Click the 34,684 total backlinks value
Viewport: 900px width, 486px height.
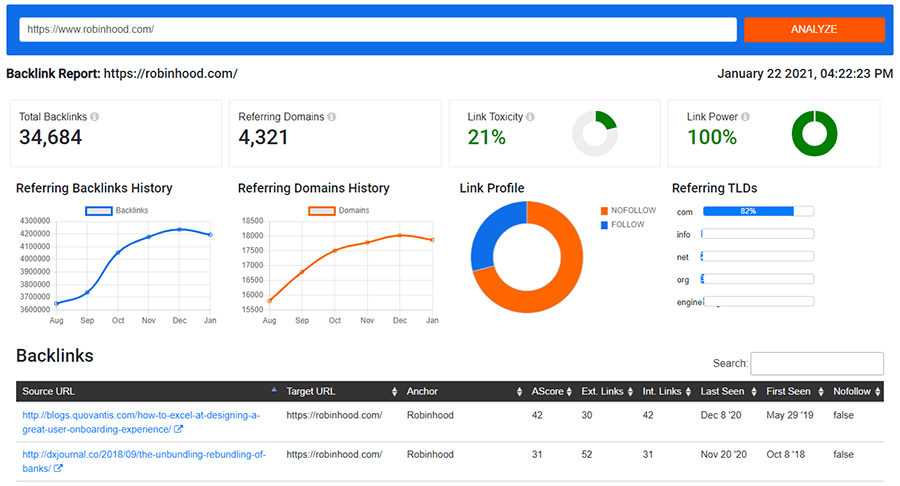point(51,137)
